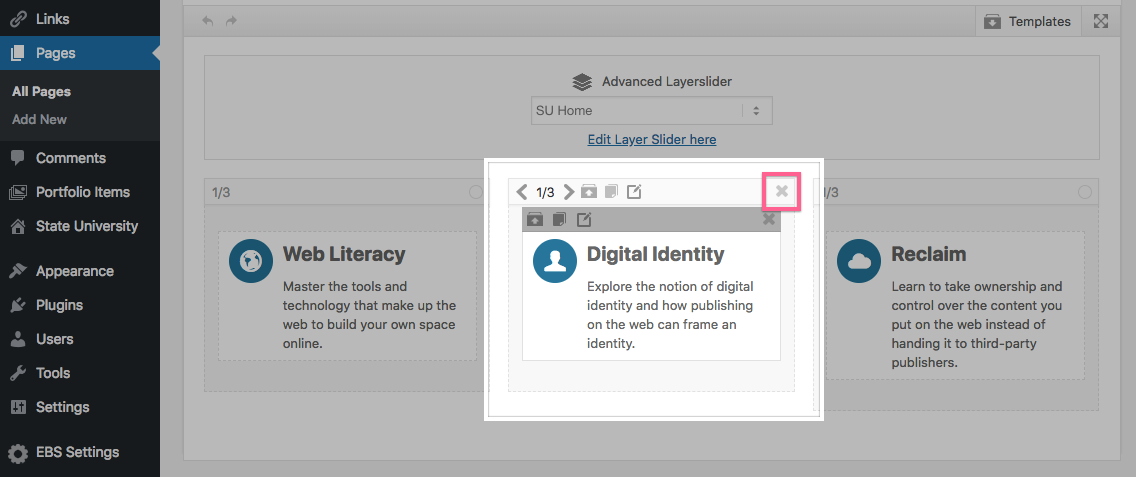Redo the builder change
Viewport: 1136px width, 477px height.
point(231,22)
